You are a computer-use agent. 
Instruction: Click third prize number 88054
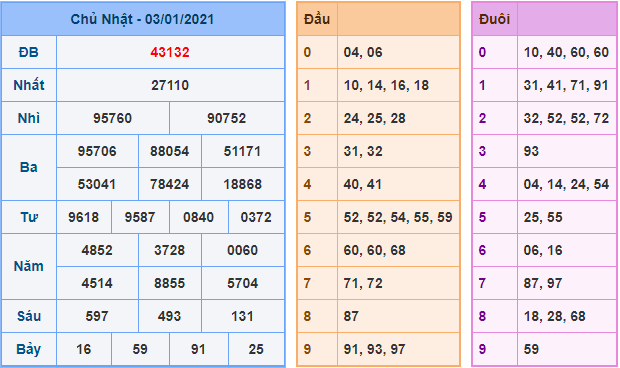click(x=170, y=151)
